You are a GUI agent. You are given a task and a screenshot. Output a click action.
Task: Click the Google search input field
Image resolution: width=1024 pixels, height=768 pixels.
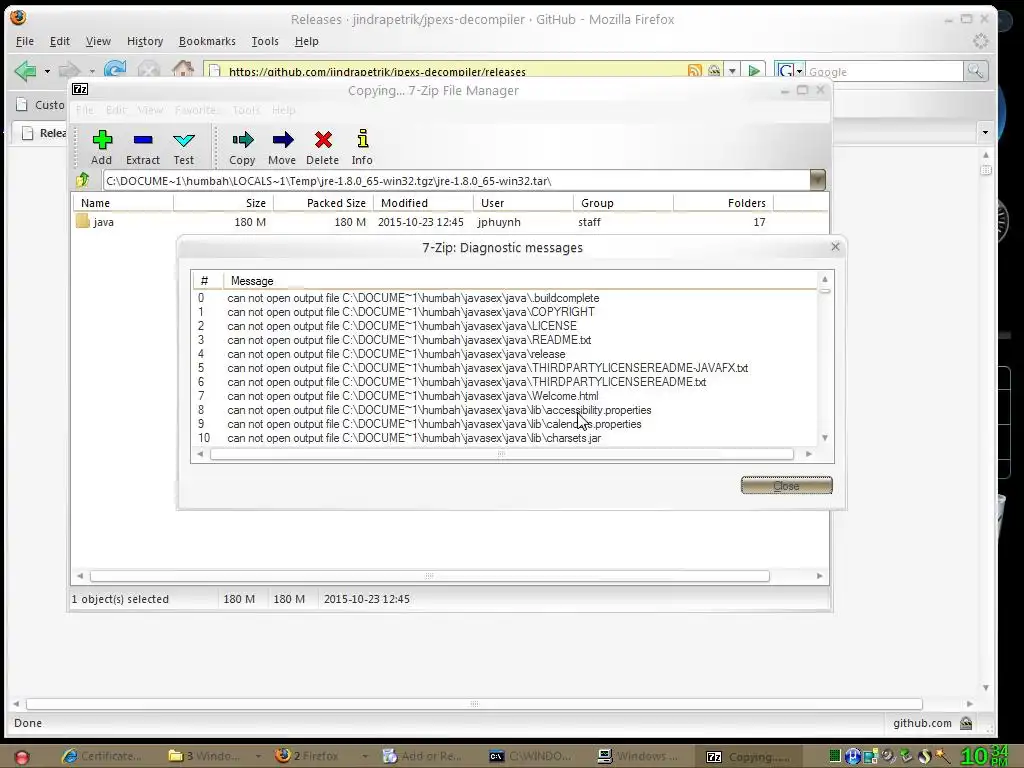click(x=884, y=71)
